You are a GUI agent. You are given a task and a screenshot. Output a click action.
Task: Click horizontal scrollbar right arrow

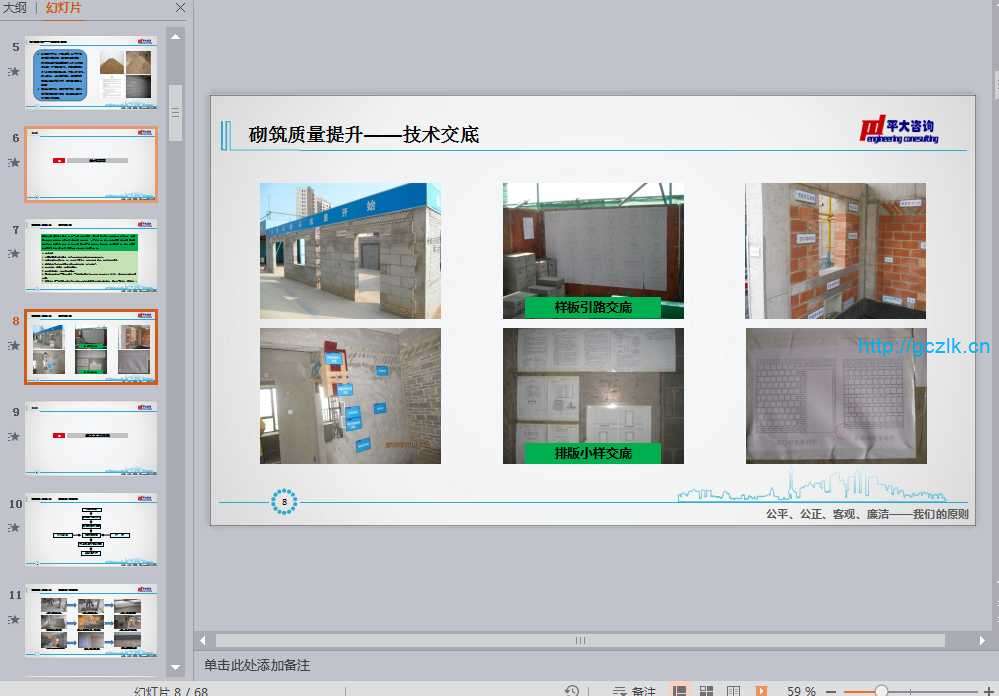coord(981,640)
